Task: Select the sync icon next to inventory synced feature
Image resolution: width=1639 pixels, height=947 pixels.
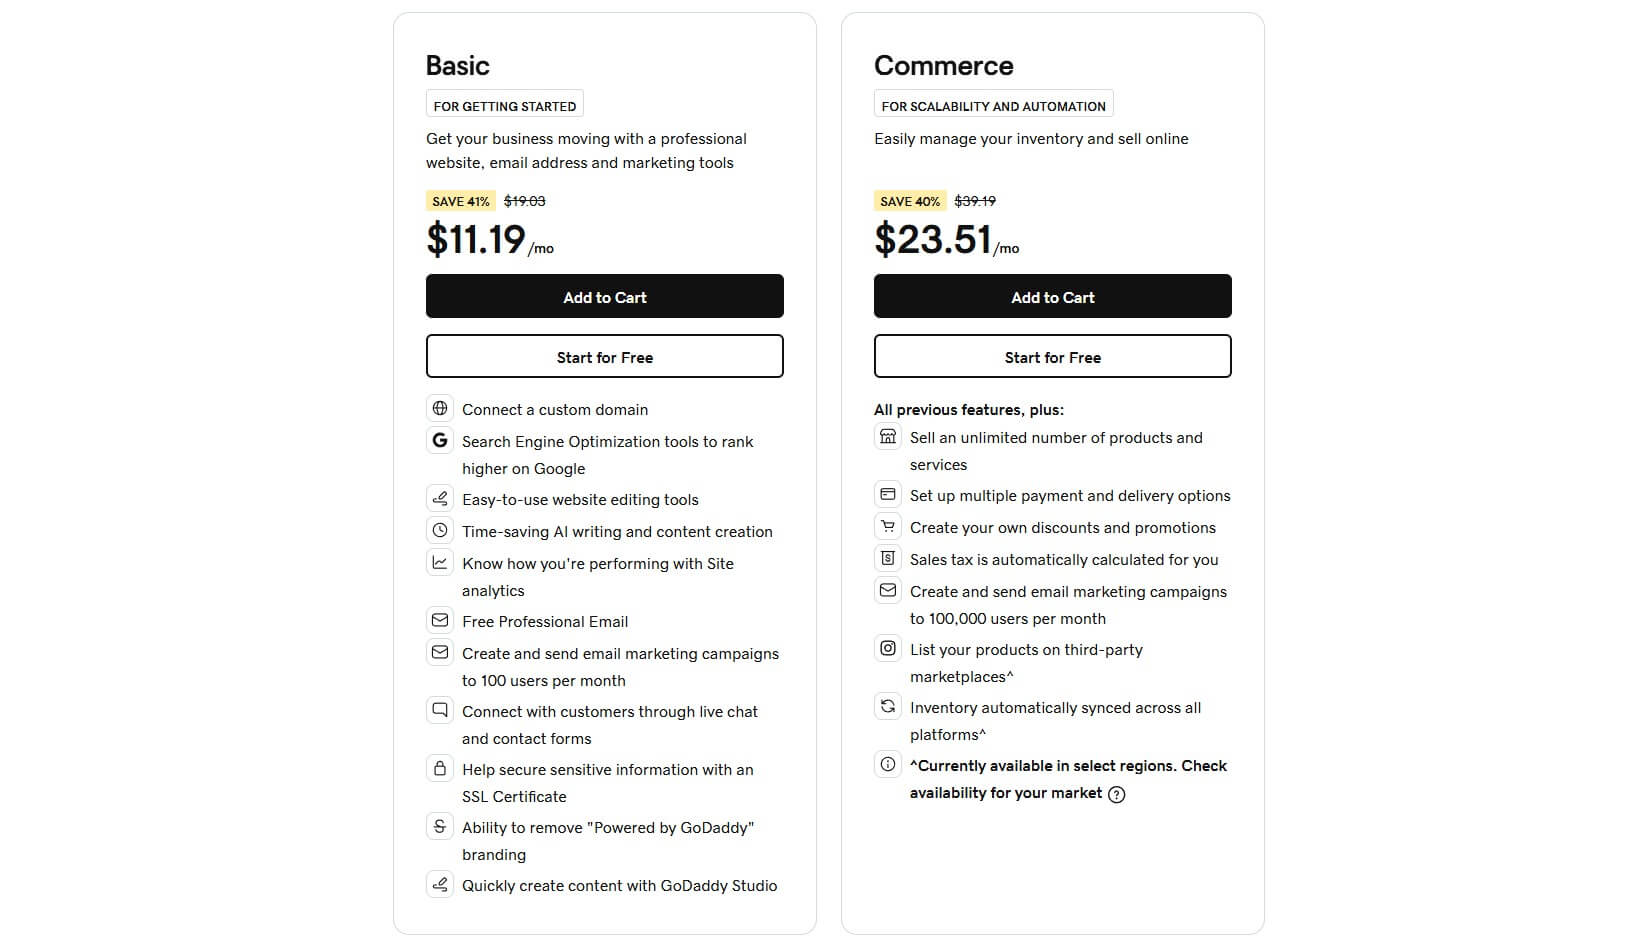Action: tap(888, 706)
